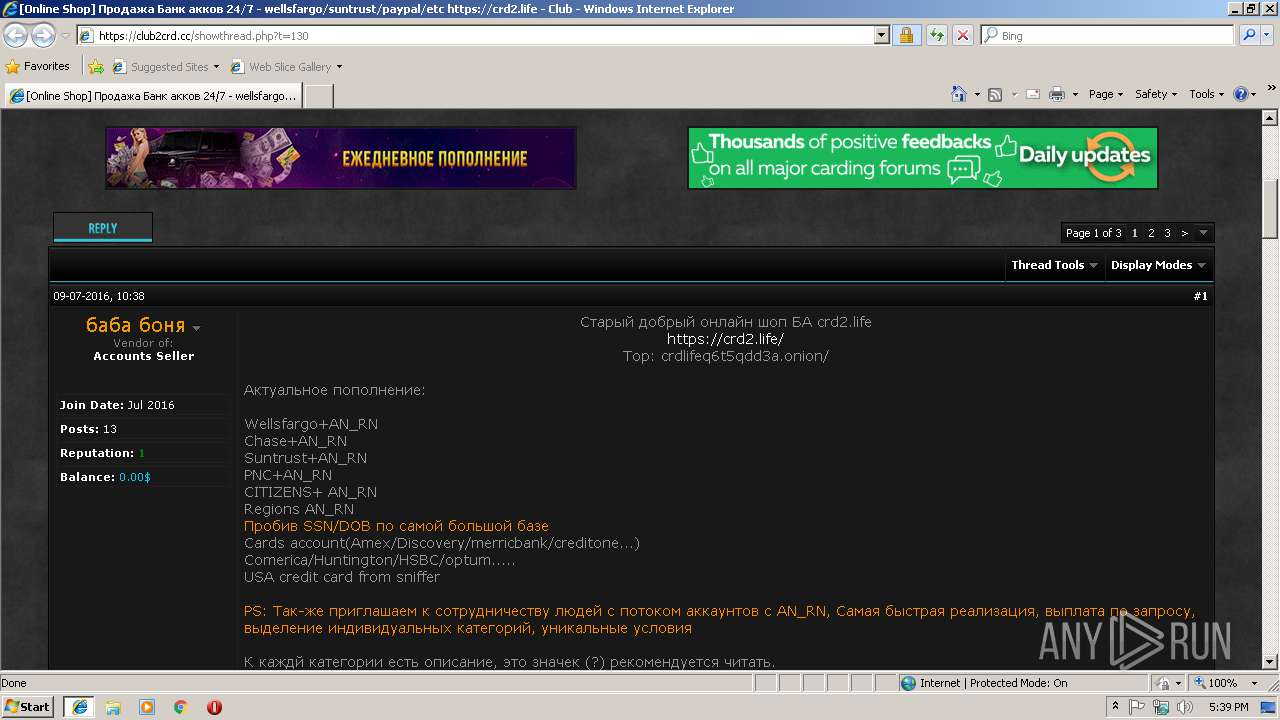Viewport: 1280px width, 720px height.
Task: Open the Safety menu dropdown
Action: coord(1156,94)
